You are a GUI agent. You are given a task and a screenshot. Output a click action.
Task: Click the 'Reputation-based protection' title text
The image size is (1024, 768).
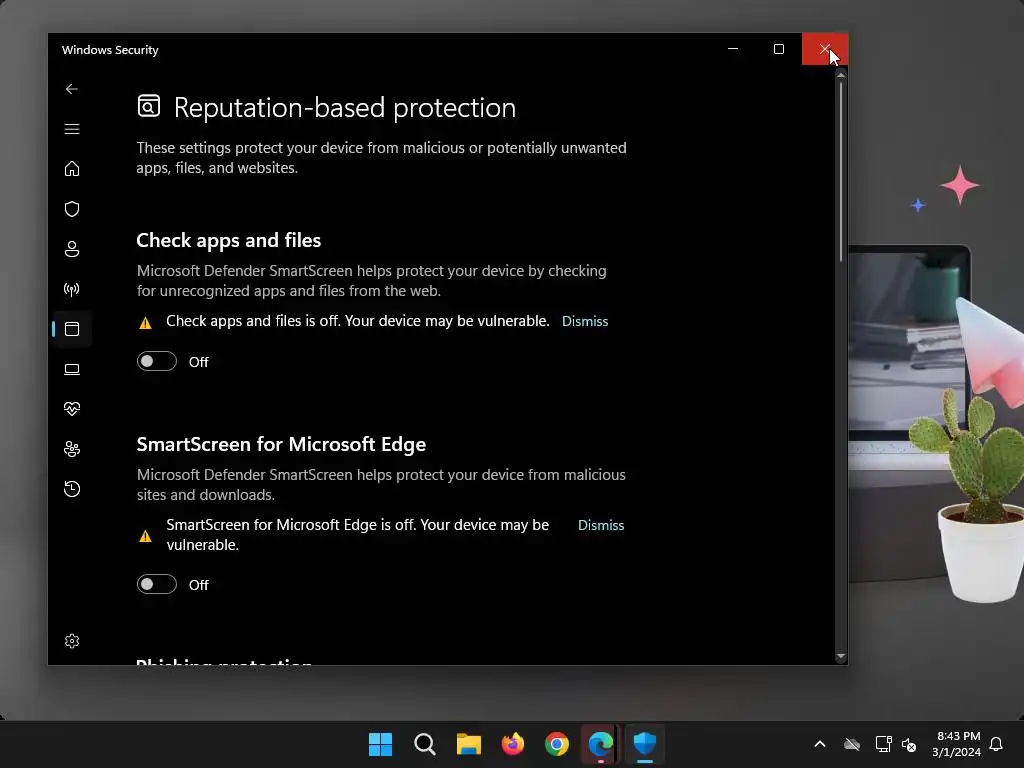[345, 107]
